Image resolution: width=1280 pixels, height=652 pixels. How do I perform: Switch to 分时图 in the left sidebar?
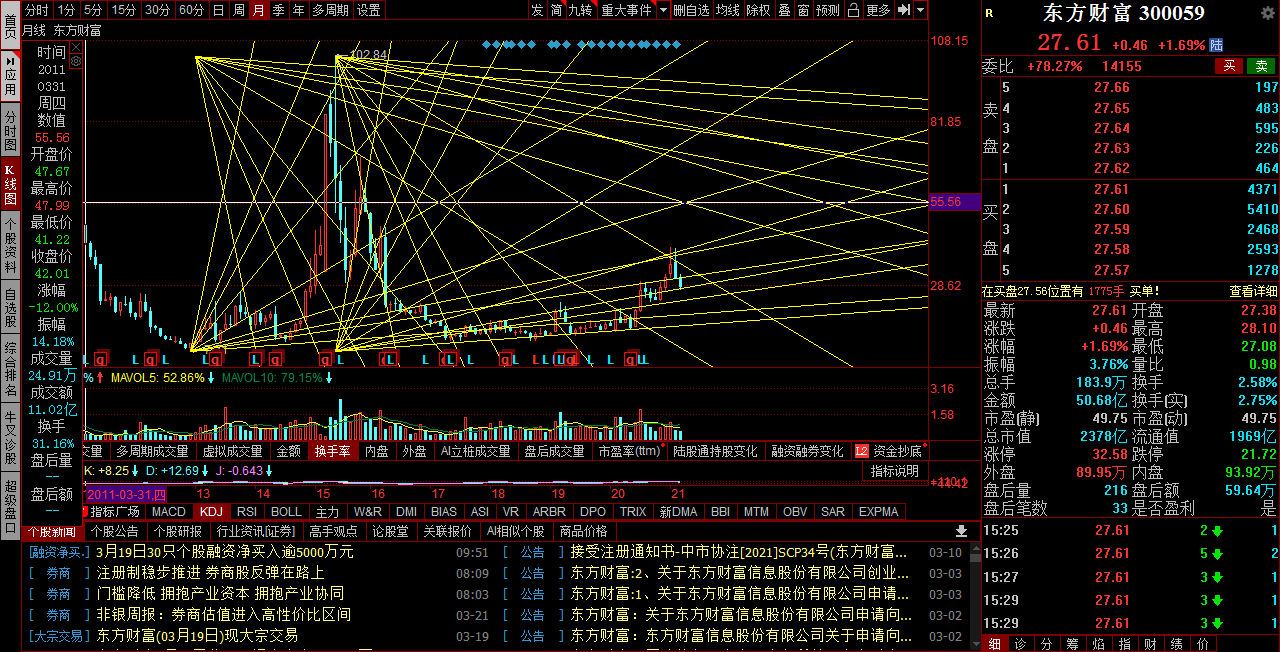coord(10,130)
